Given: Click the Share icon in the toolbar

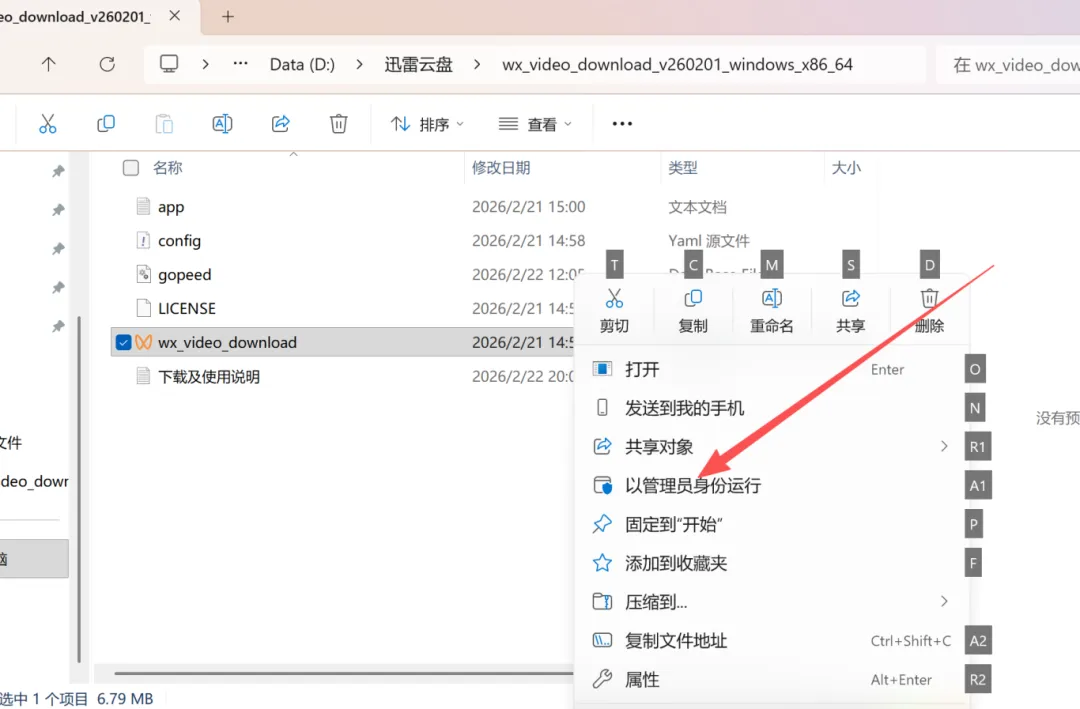Looking at the screenshot, I should [x=280, y=124].
